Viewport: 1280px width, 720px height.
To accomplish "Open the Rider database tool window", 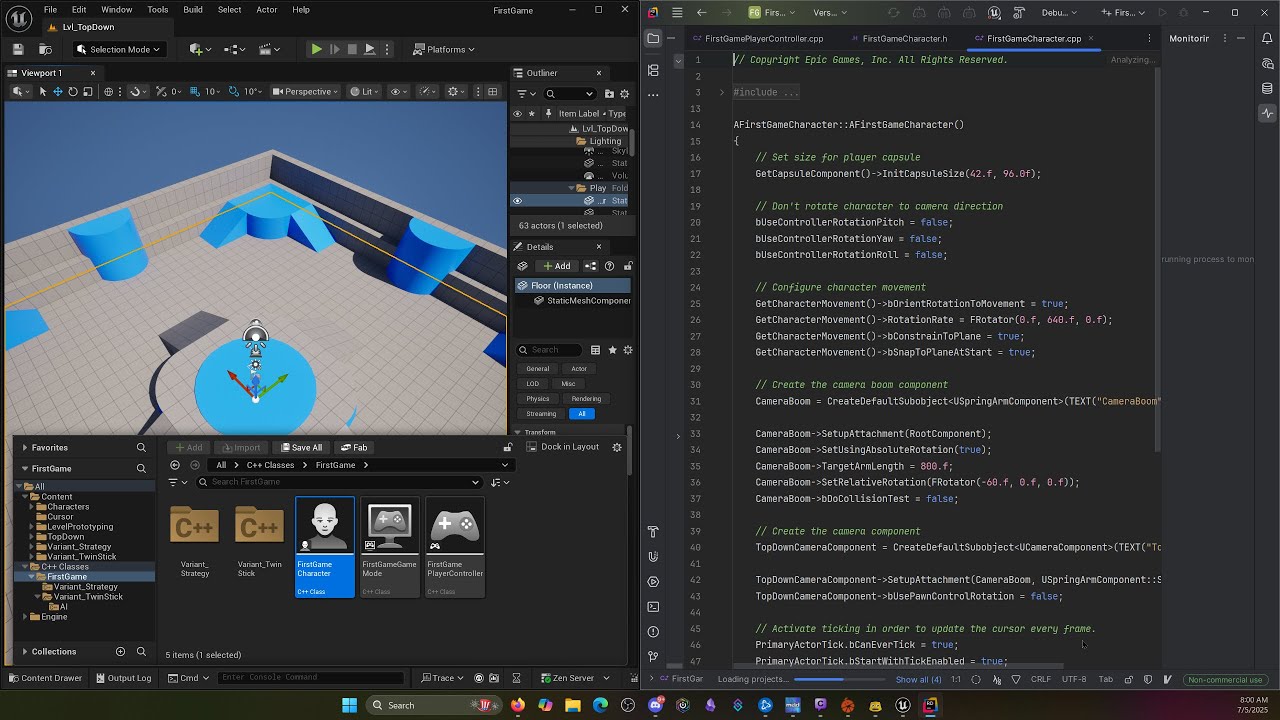I will [x=1268, y=88].
